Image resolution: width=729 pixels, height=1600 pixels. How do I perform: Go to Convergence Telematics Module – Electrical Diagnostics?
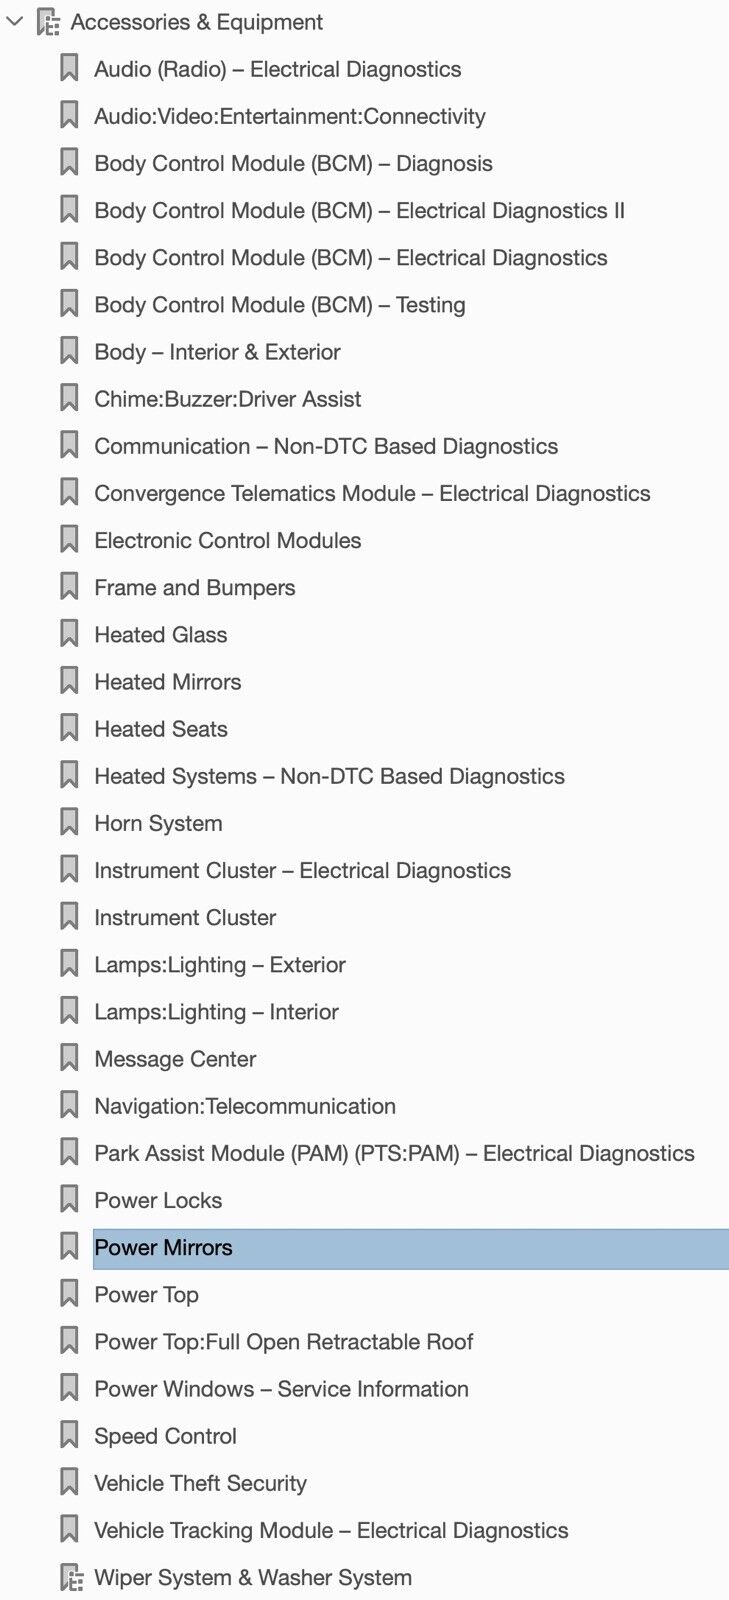[372, 493]
